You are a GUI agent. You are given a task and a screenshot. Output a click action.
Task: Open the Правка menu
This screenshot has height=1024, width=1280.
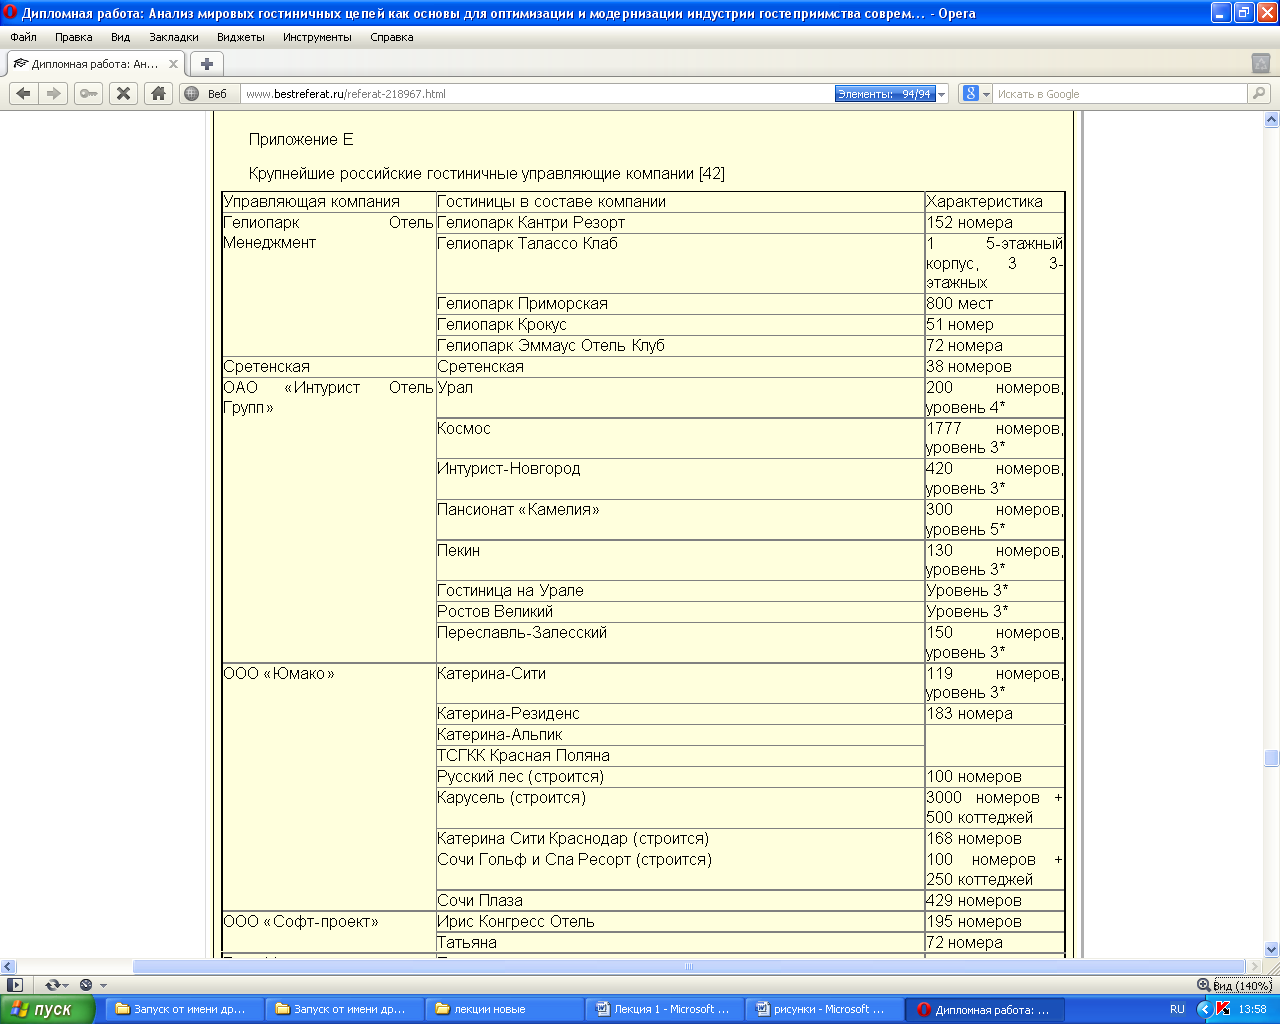pos(74,37)
